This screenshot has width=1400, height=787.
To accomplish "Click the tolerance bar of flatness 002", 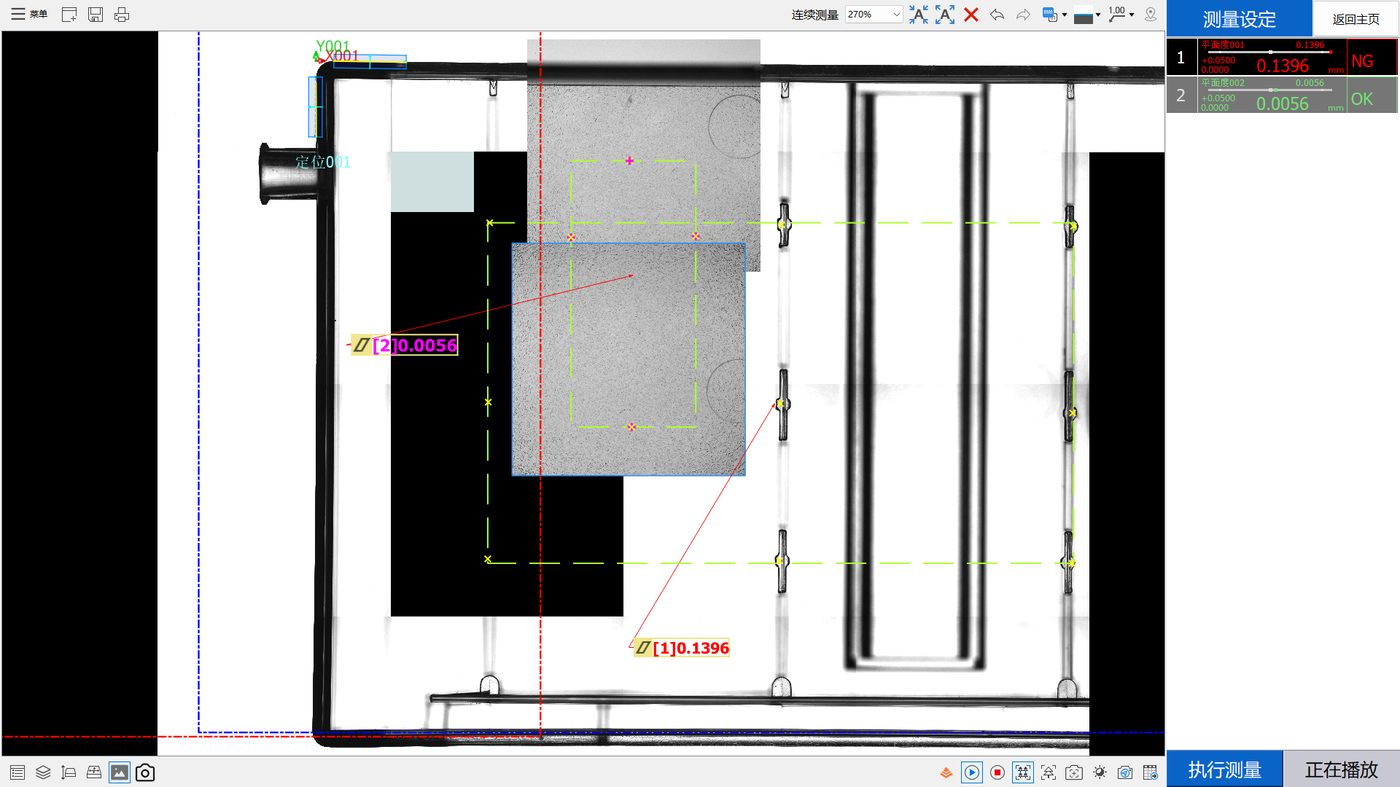I will [1269, 90].
